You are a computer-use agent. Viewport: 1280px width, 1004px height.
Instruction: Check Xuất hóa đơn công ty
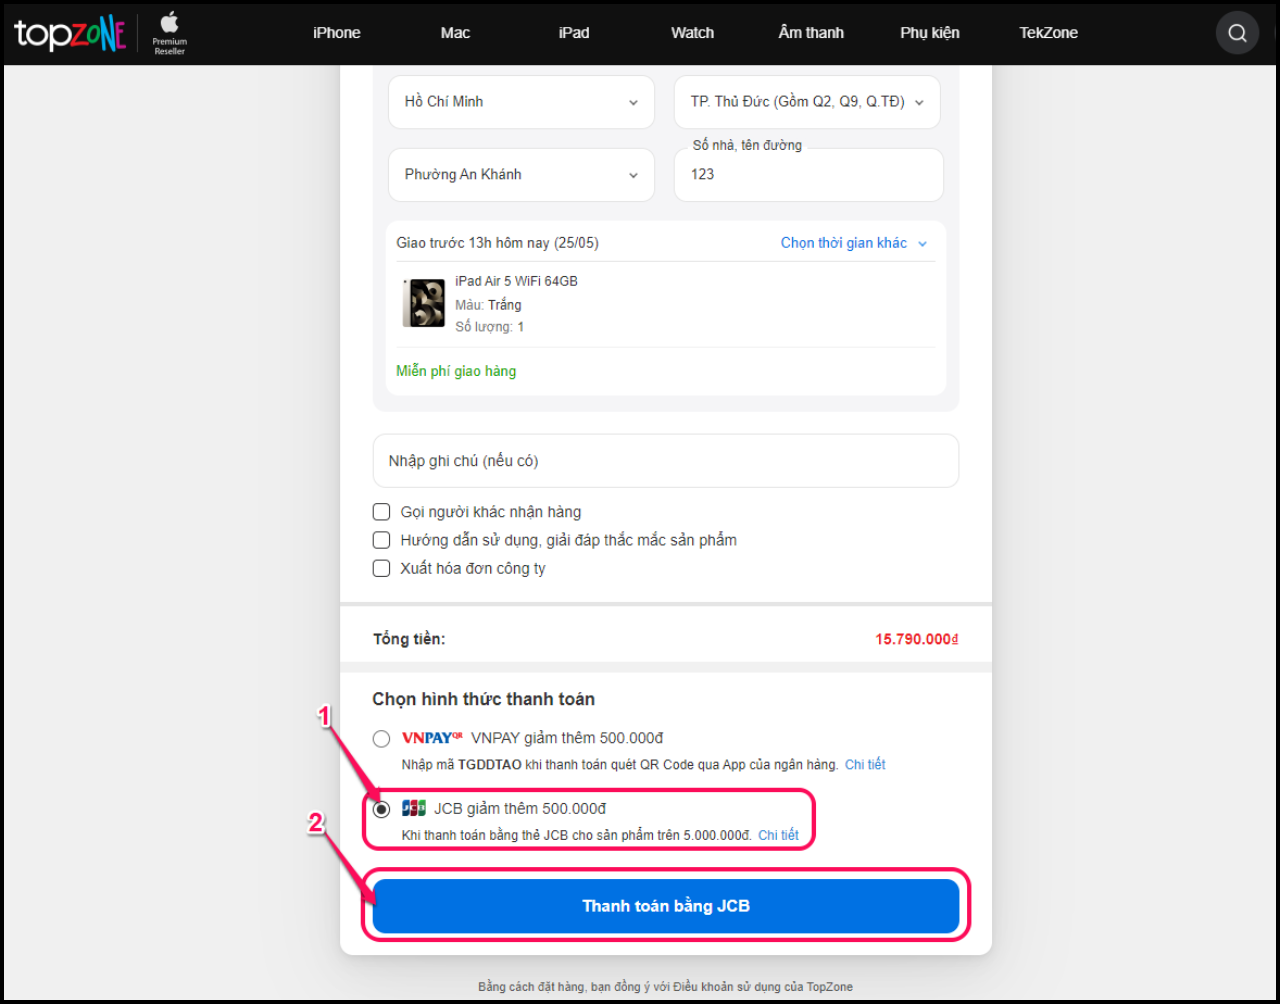(381, 568)
